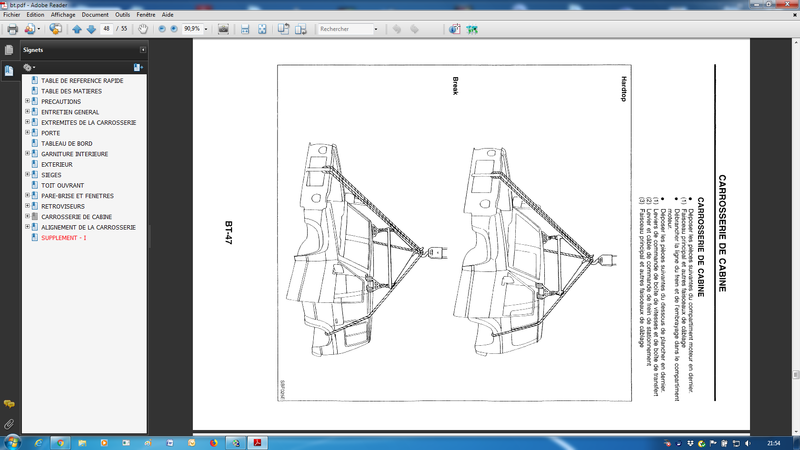Image resolution: width=800 pixels, height=450 pixels.
Task: Zoom out with the minus button
Action: 162,29
